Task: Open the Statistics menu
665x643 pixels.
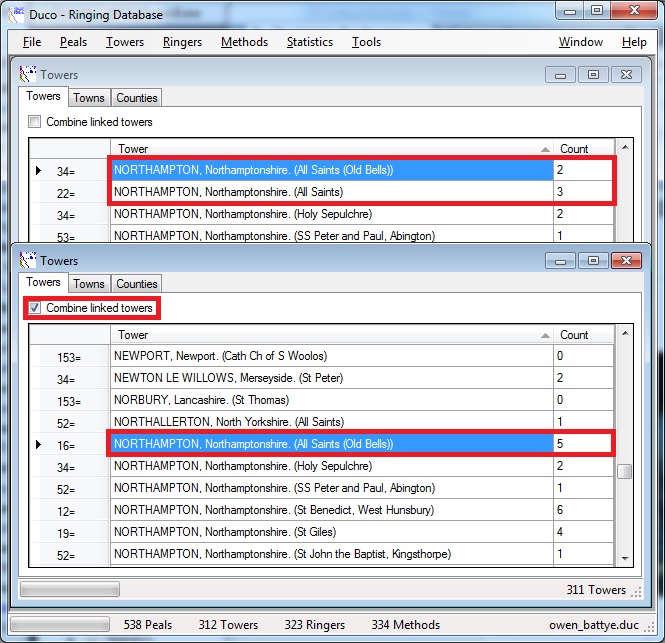Action: point(309,42)
